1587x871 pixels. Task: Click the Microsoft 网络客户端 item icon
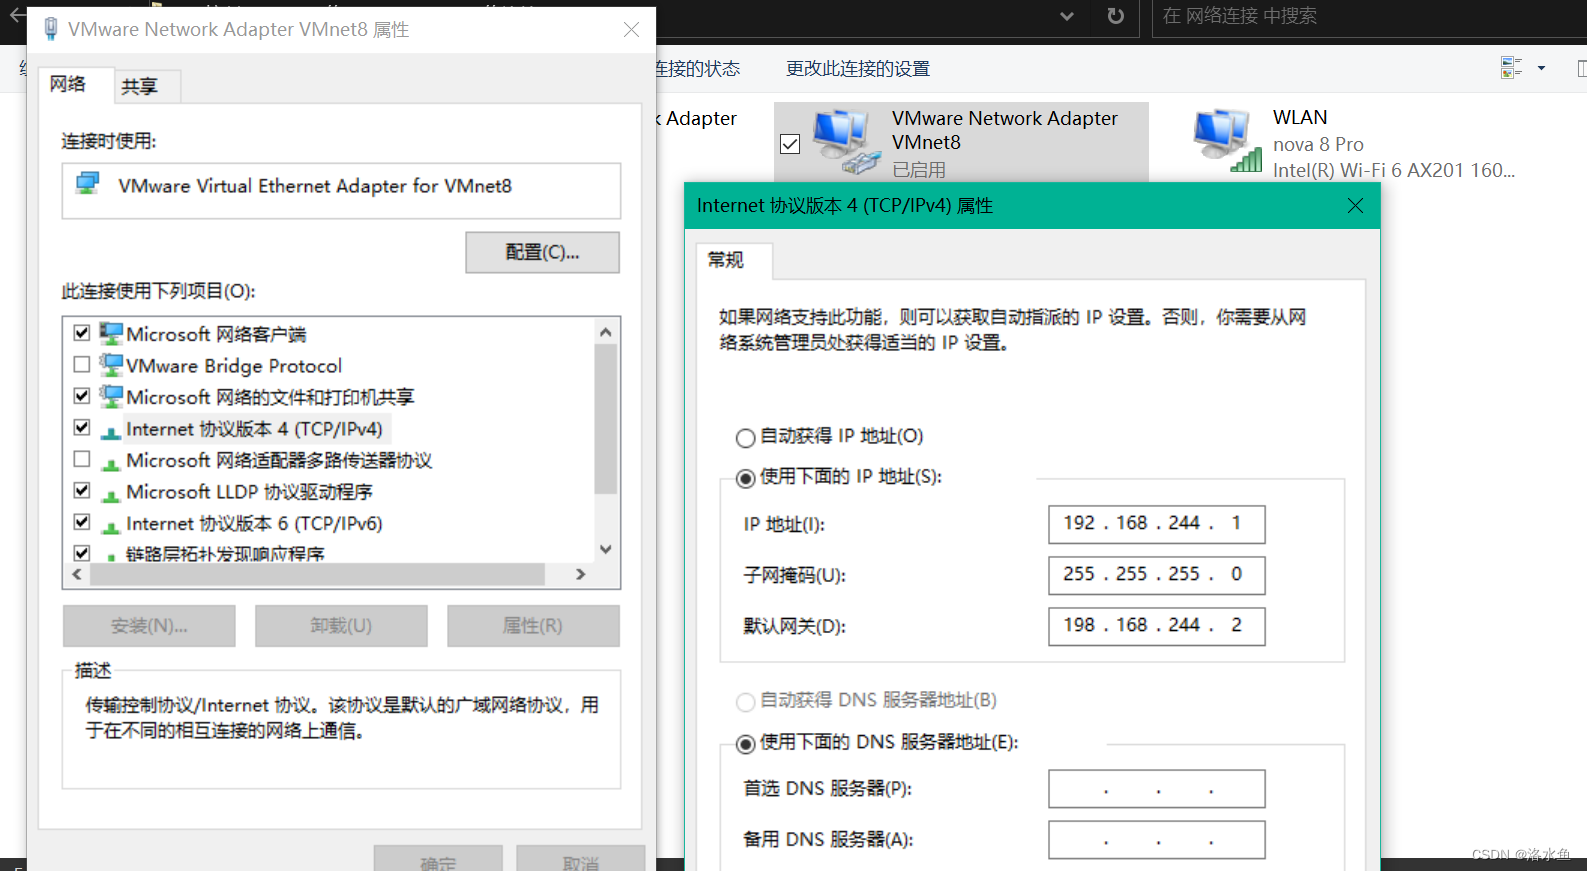point(111,333)
